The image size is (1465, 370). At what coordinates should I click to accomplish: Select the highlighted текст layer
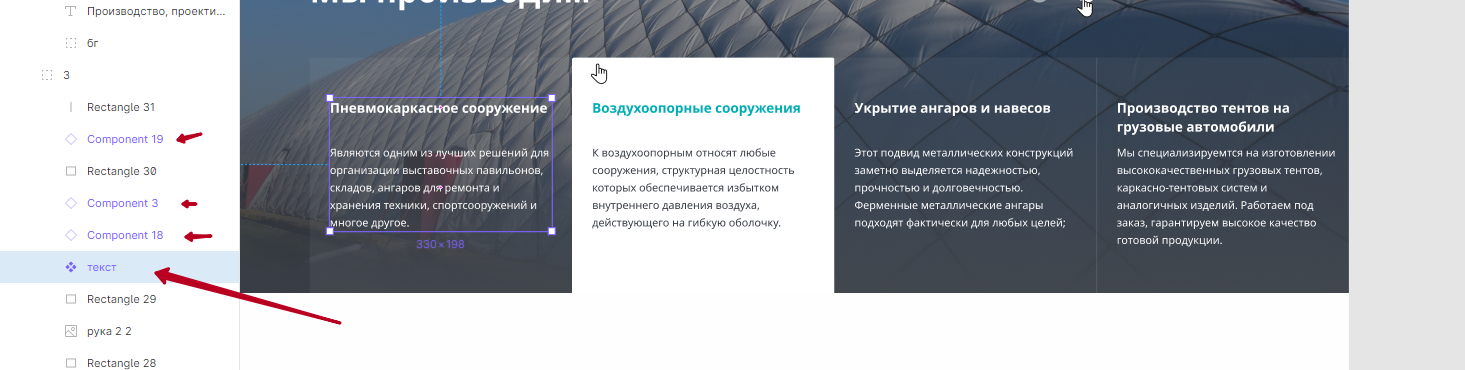click(120, 267)
